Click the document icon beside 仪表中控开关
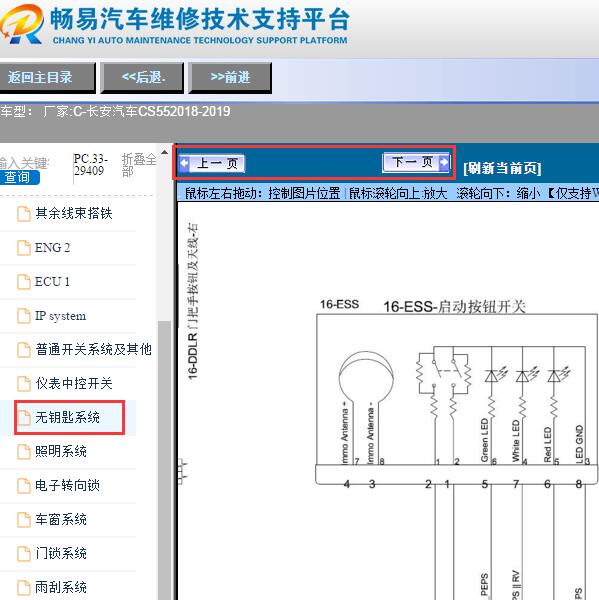The width and height of the screenshot is (599, 600). pos(24,384)
